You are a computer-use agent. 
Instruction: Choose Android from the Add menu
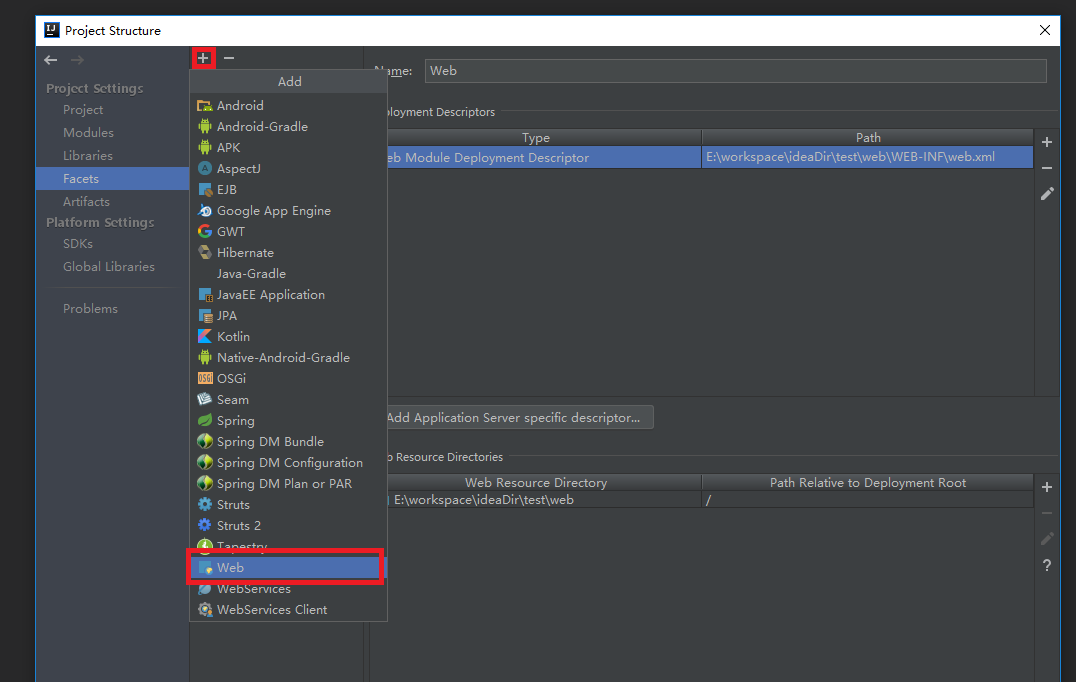point(288,106)
